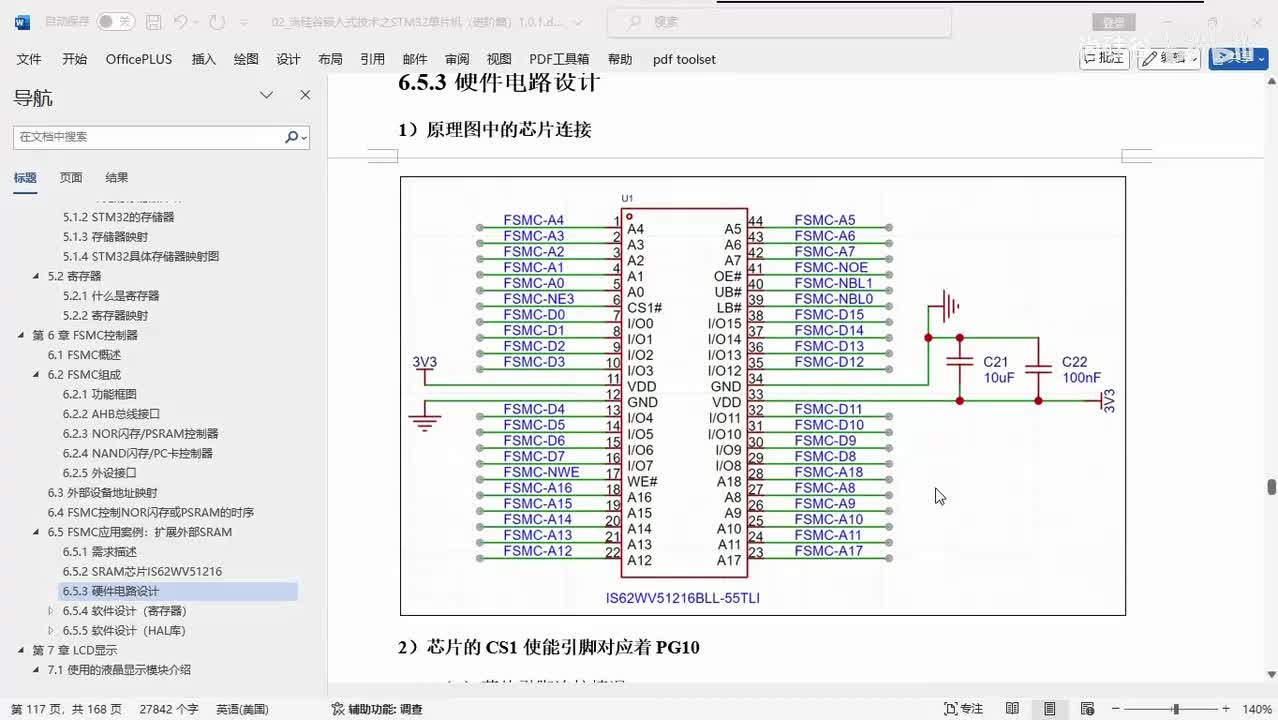Click the language 英语(美国) indicator
Viewport: 1278px width, 720px height.
point(242,709)
